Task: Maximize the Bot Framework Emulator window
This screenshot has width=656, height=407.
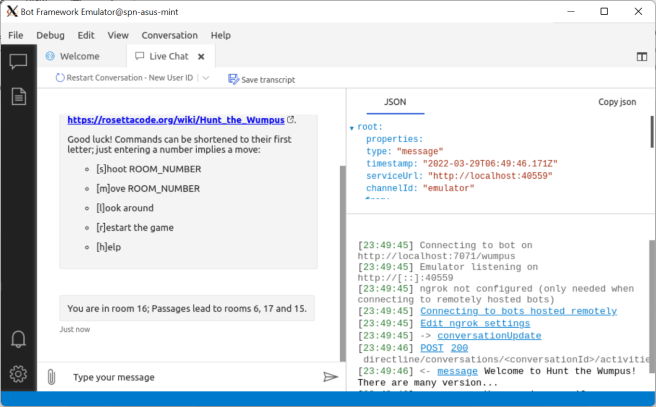Action: (x=604, y=11)
